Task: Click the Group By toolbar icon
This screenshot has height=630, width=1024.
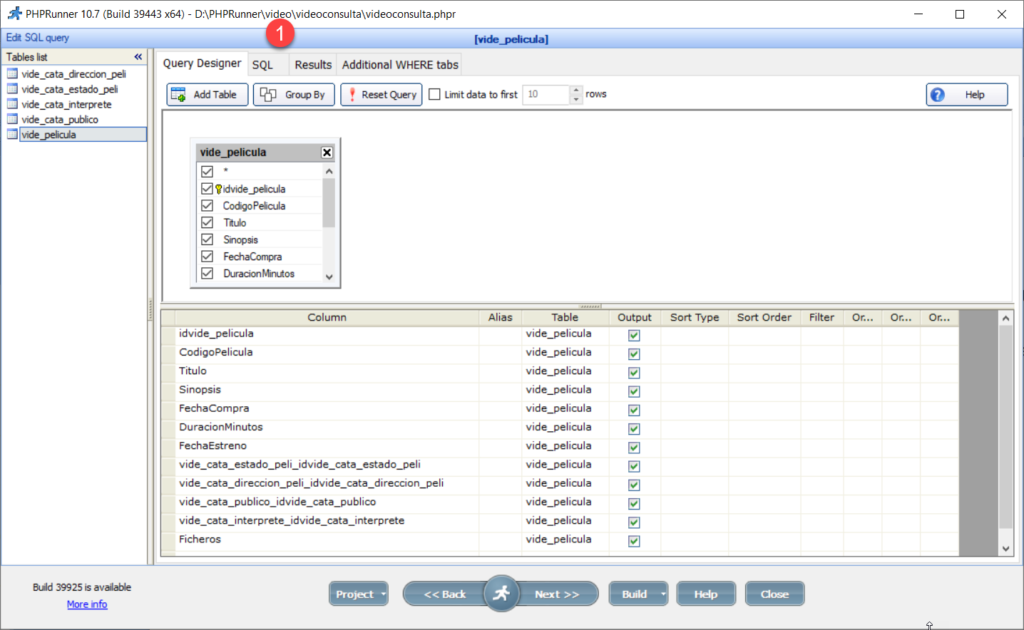Action: point(266,95)
